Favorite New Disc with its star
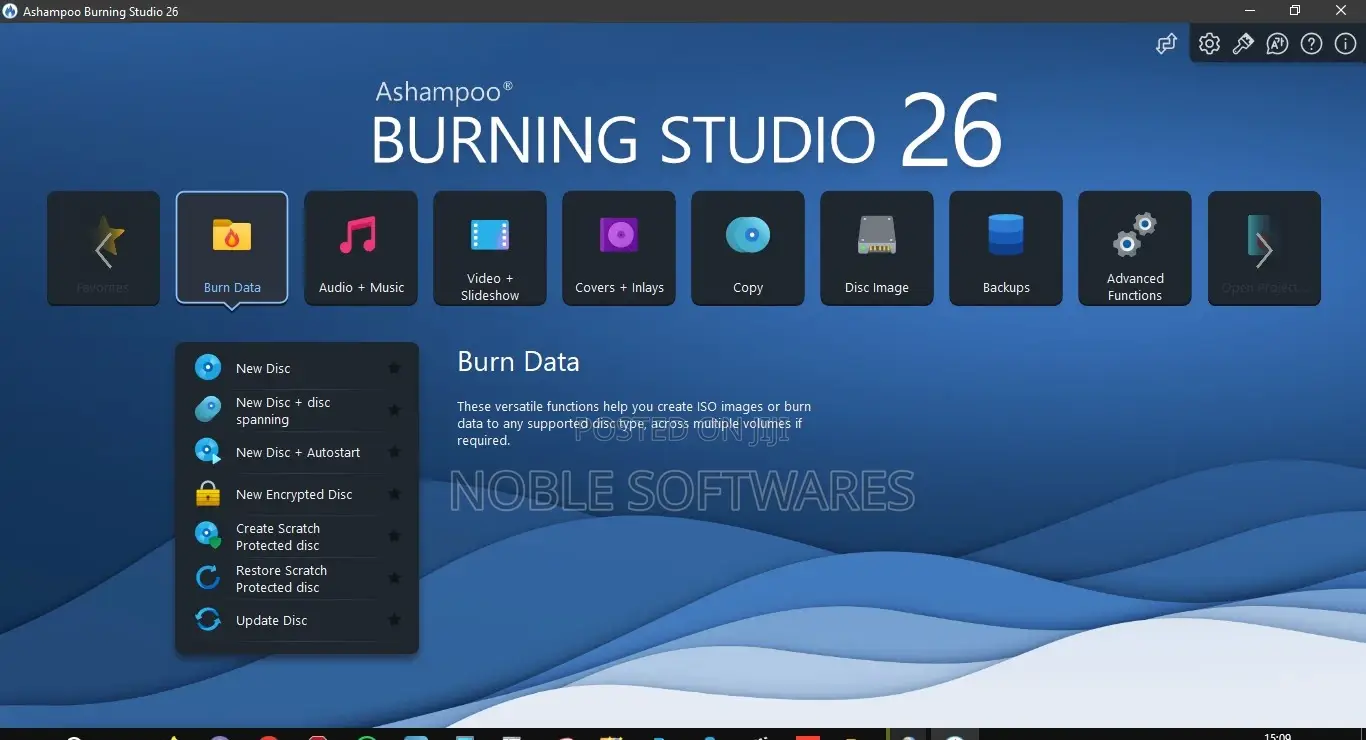 point(394,368)
